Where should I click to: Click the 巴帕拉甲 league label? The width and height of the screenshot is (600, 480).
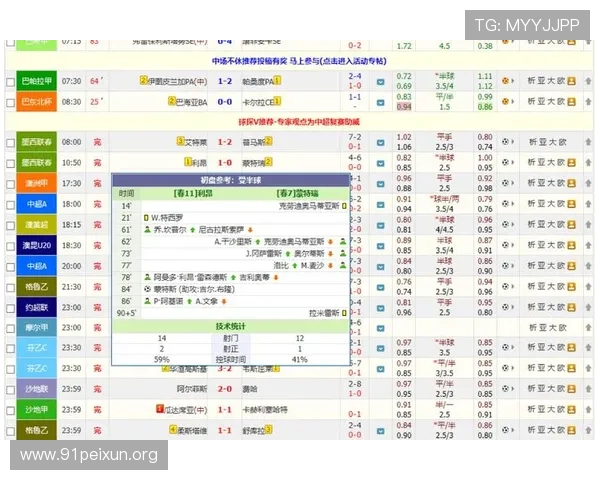(36, 81)
